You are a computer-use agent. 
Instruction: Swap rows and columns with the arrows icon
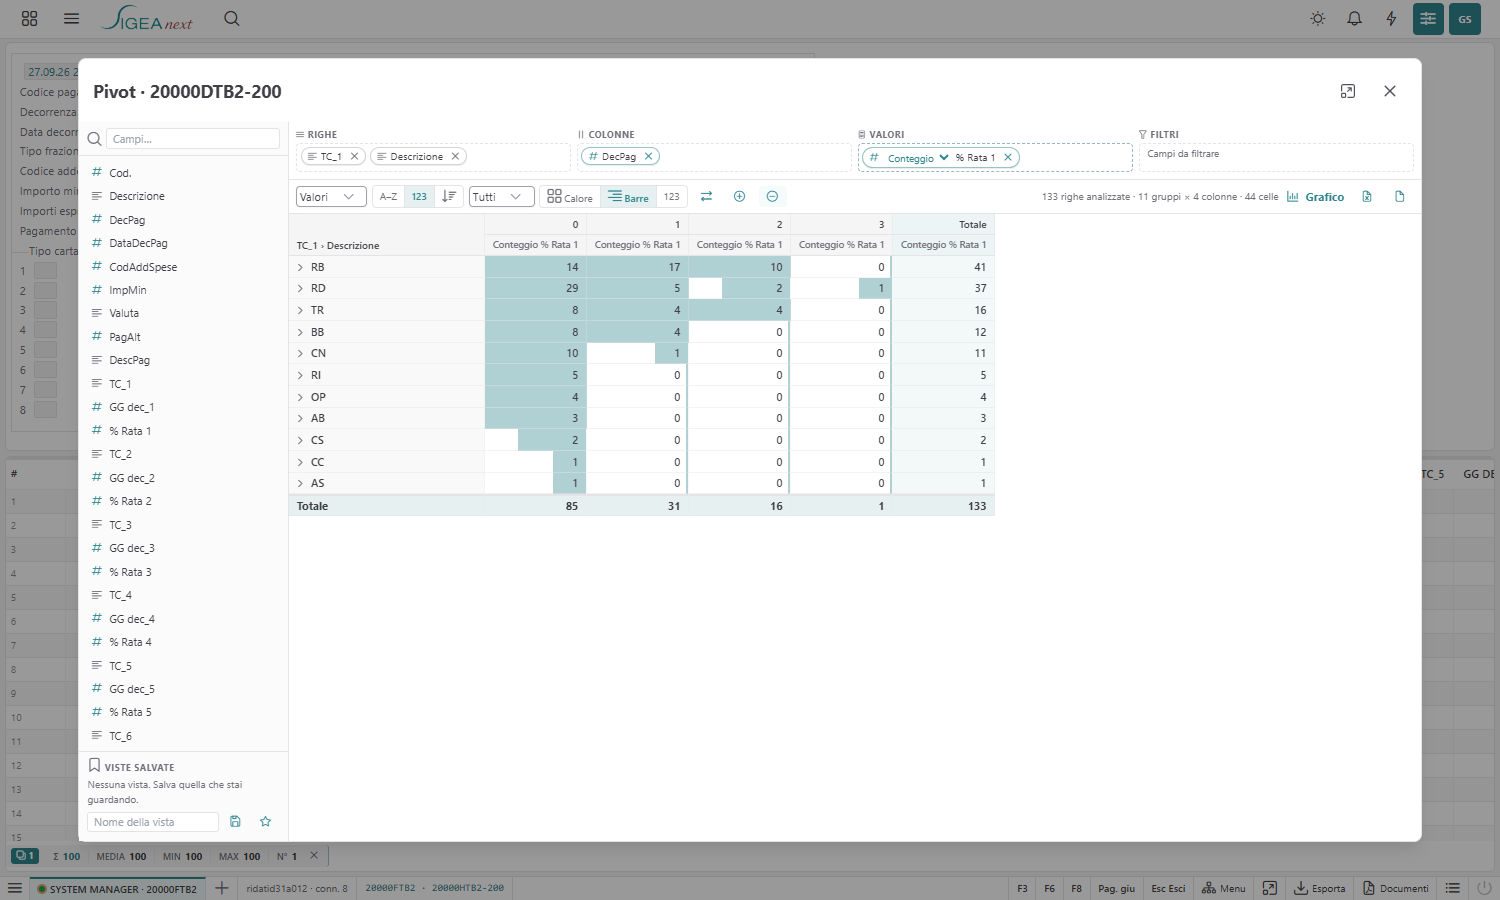point(706,197)
